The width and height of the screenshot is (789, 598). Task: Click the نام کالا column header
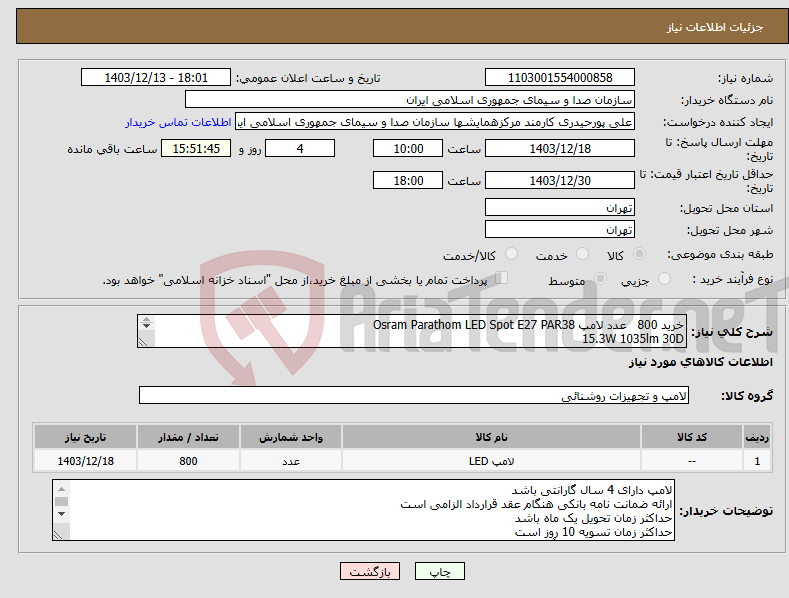point(492,437)
